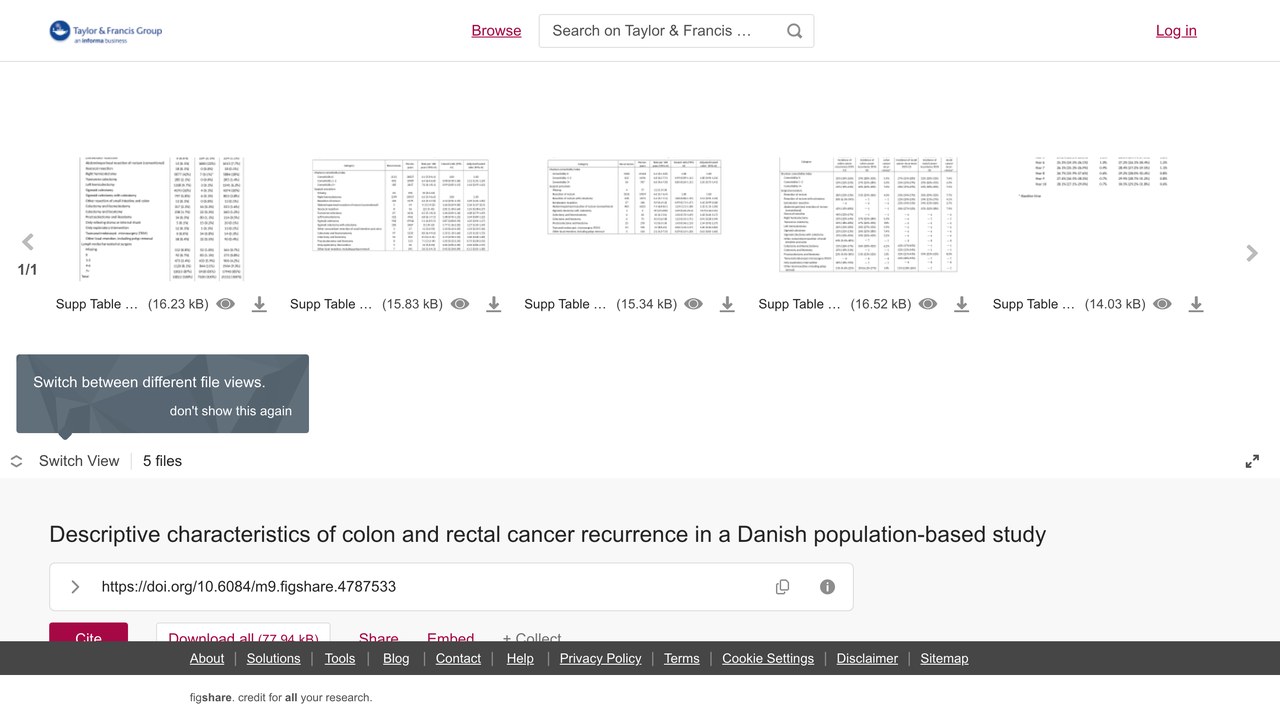
Task: Preview the 16.23 kB Supp Table
Action: click(x=226, y=304)
